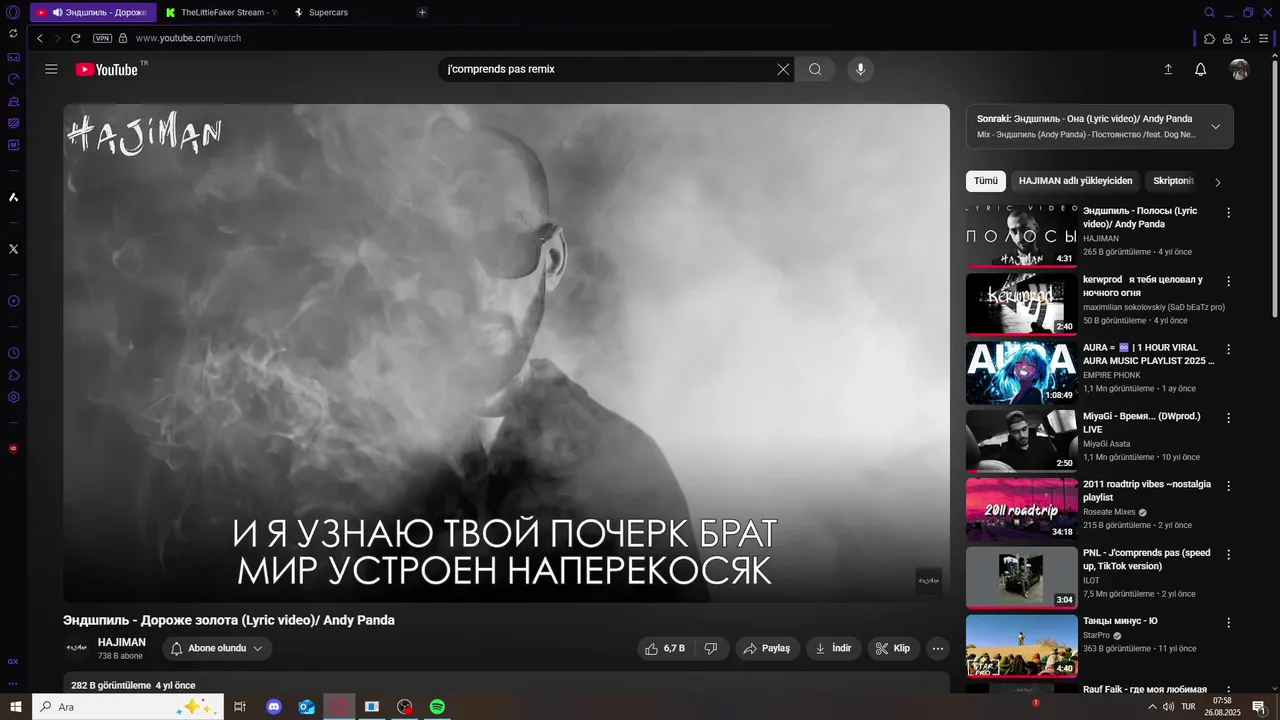This screenshot has width=1280, height=720.
Task: Open the 2011 roadtrip thumbnail
Action: tap(1021, 509)
